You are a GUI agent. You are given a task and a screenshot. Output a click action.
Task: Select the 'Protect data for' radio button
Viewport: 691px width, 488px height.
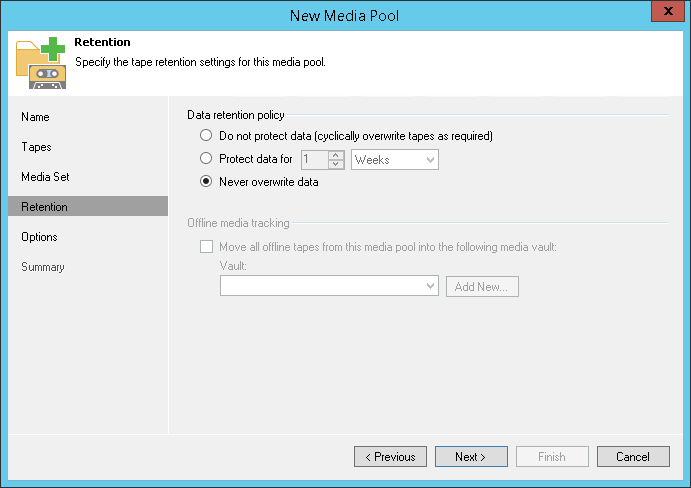[x=206, y=158]
